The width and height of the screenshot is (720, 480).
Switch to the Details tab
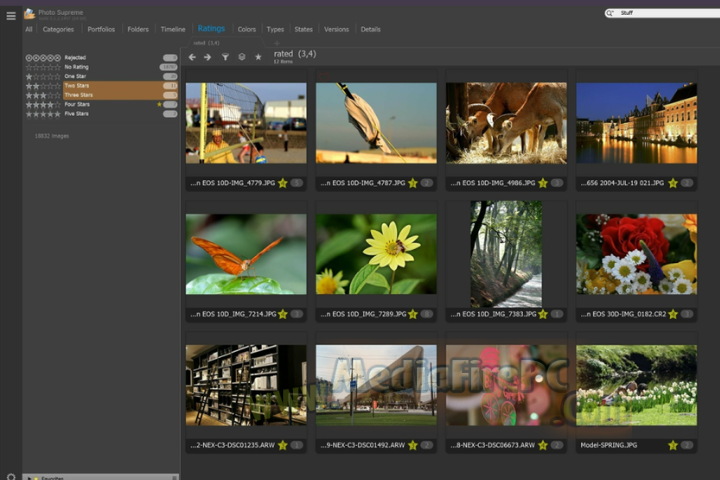pyautogui.click(x=371, y=29)
